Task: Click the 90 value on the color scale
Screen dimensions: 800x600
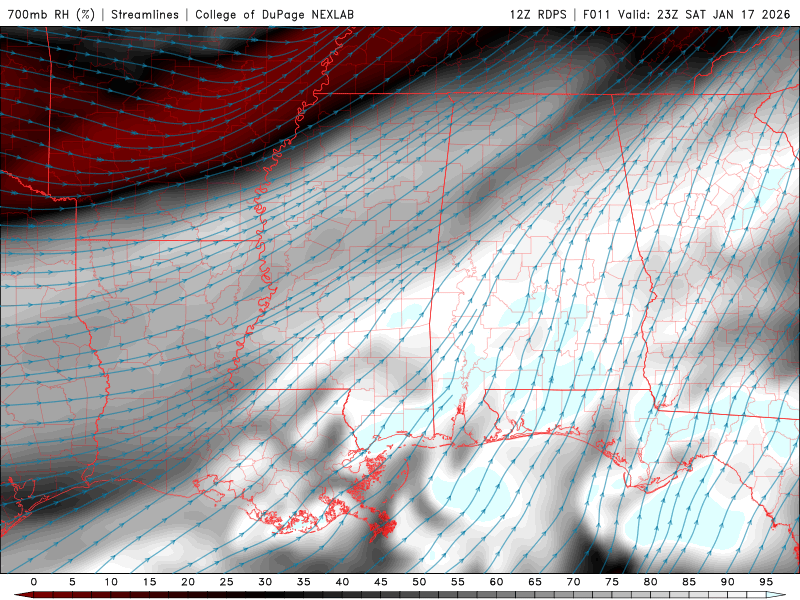Action: click(x=727, y=582)
